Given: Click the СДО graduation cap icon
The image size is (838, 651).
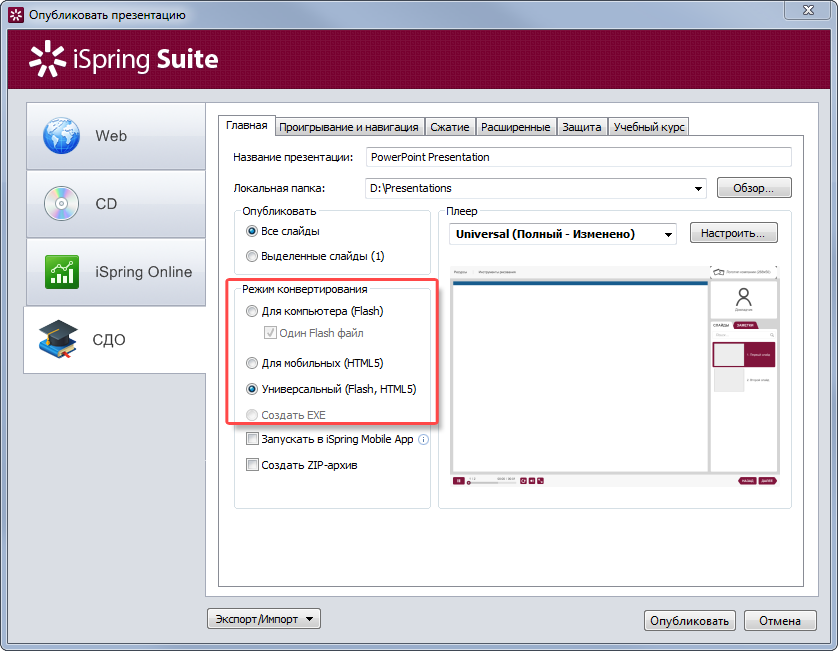Looking at the screenshot, I should click(58, 339).
